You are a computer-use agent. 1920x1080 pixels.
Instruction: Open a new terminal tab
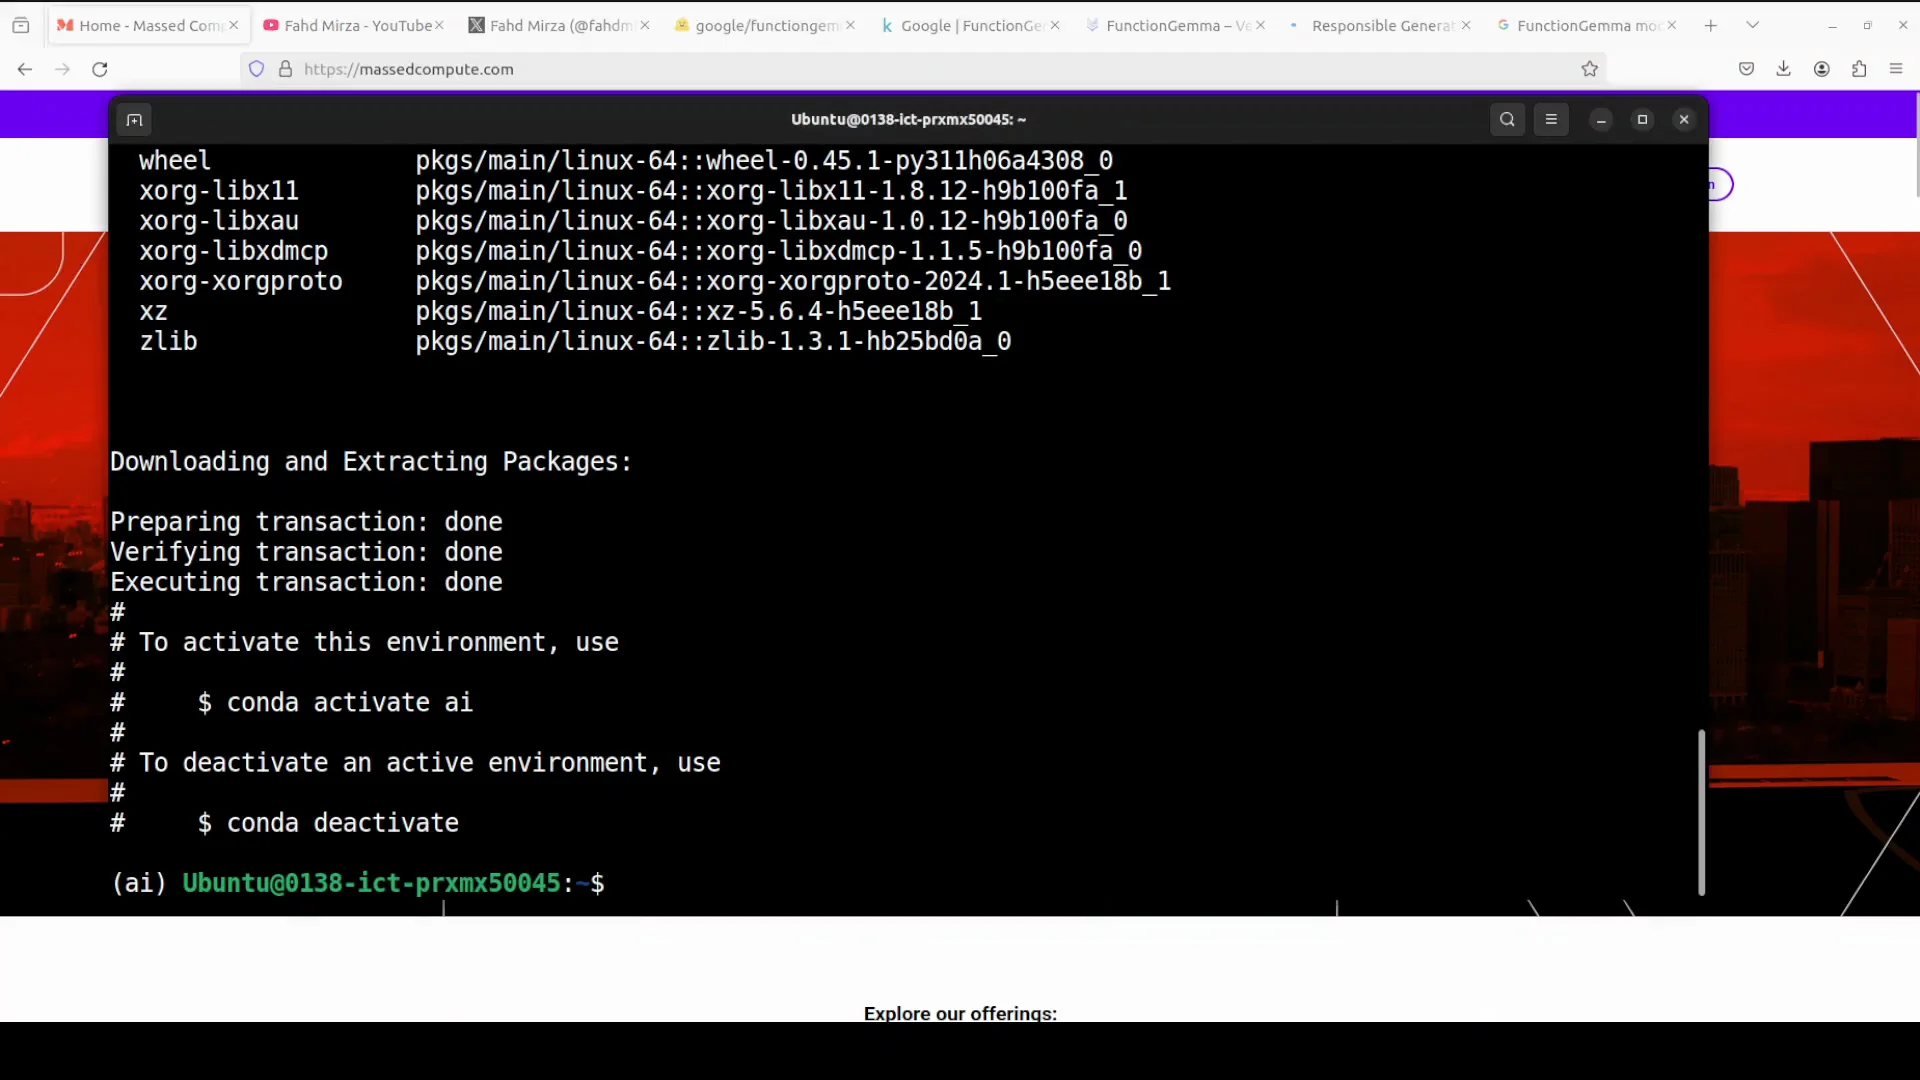(134, 119)
